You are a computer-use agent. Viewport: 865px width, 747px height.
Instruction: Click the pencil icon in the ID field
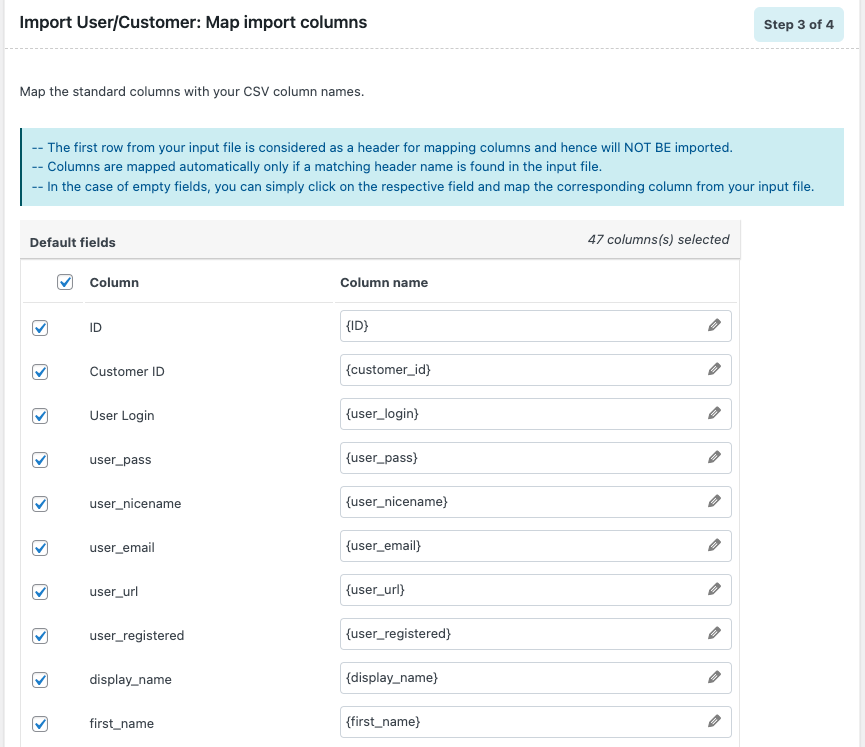[x=714, y=326]
